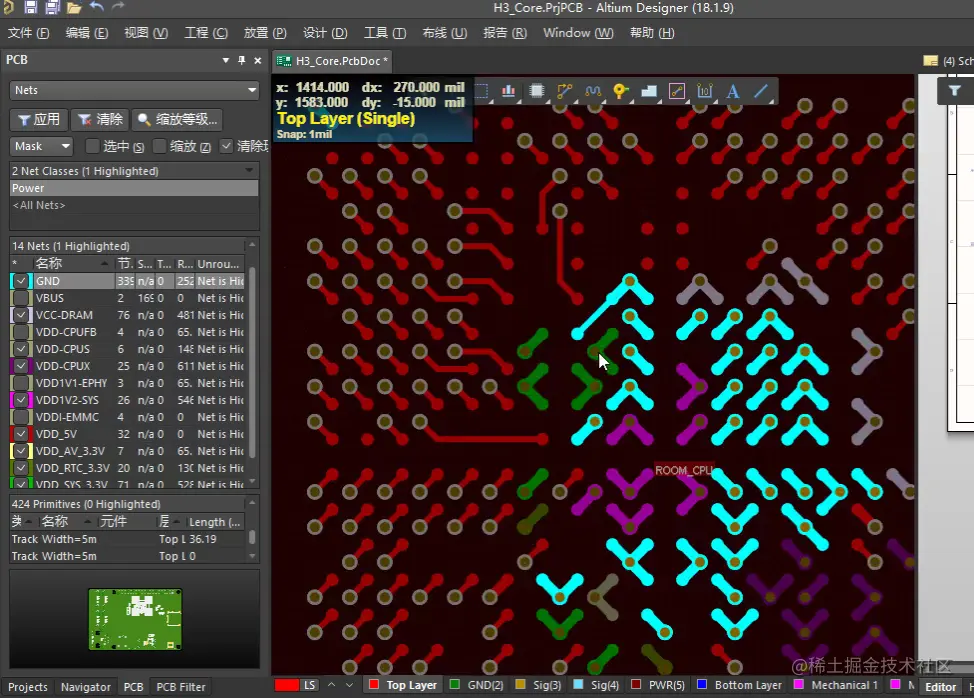Toggle the VDD-CPUX net checkbox
974x698 pixels.
pyautogui.click(x=20, y=366)
